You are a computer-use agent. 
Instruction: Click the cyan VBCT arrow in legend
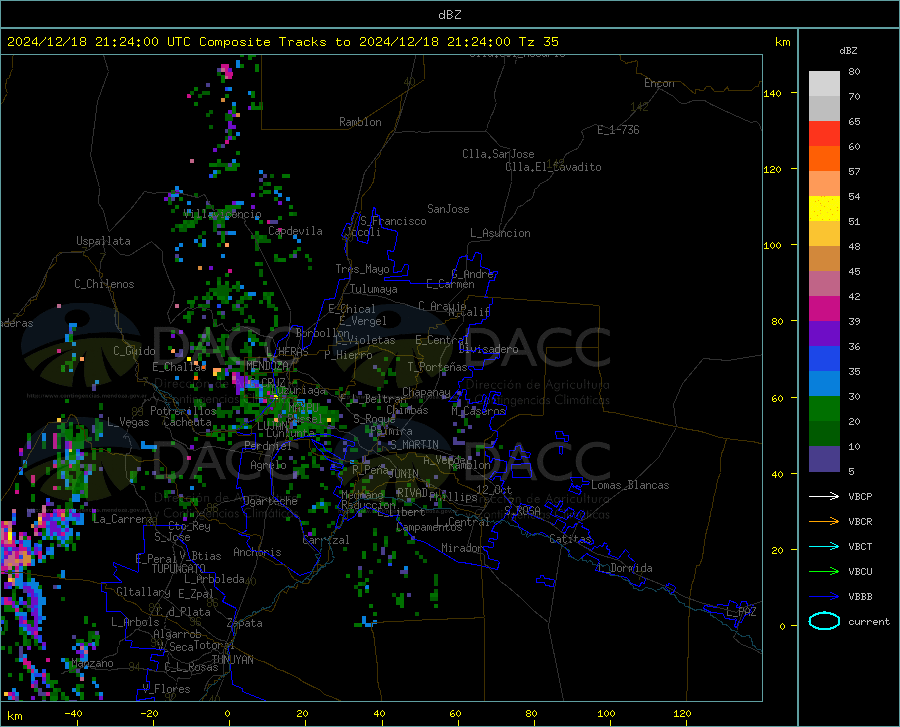point(824,546)
